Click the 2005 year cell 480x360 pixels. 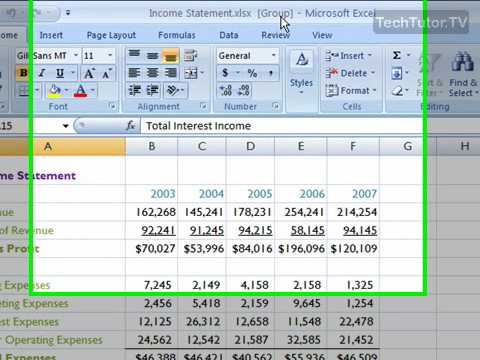pos(250,194)
